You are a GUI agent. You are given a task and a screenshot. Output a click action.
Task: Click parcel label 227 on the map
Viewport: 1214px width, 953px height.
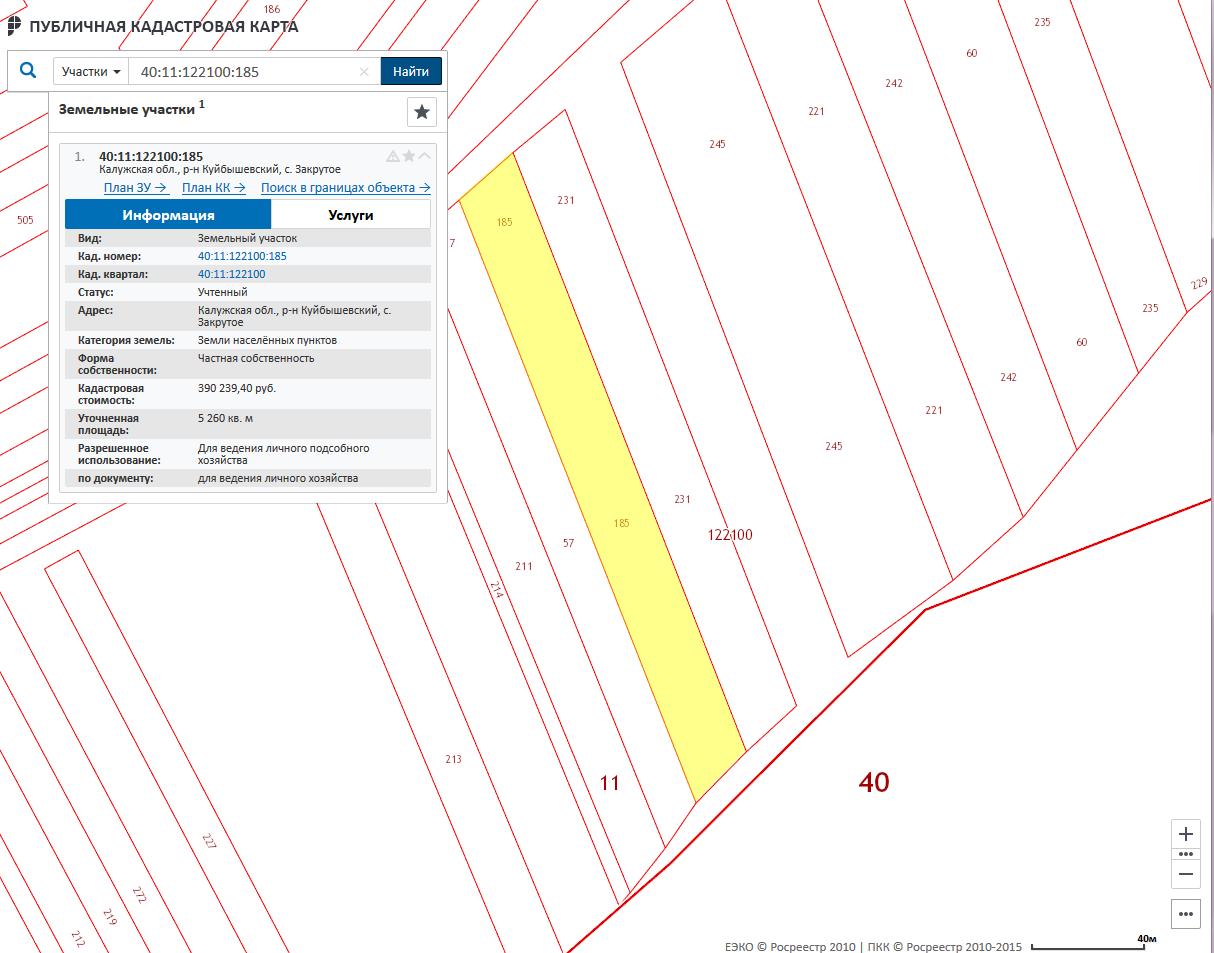click(x=209, y=841)
